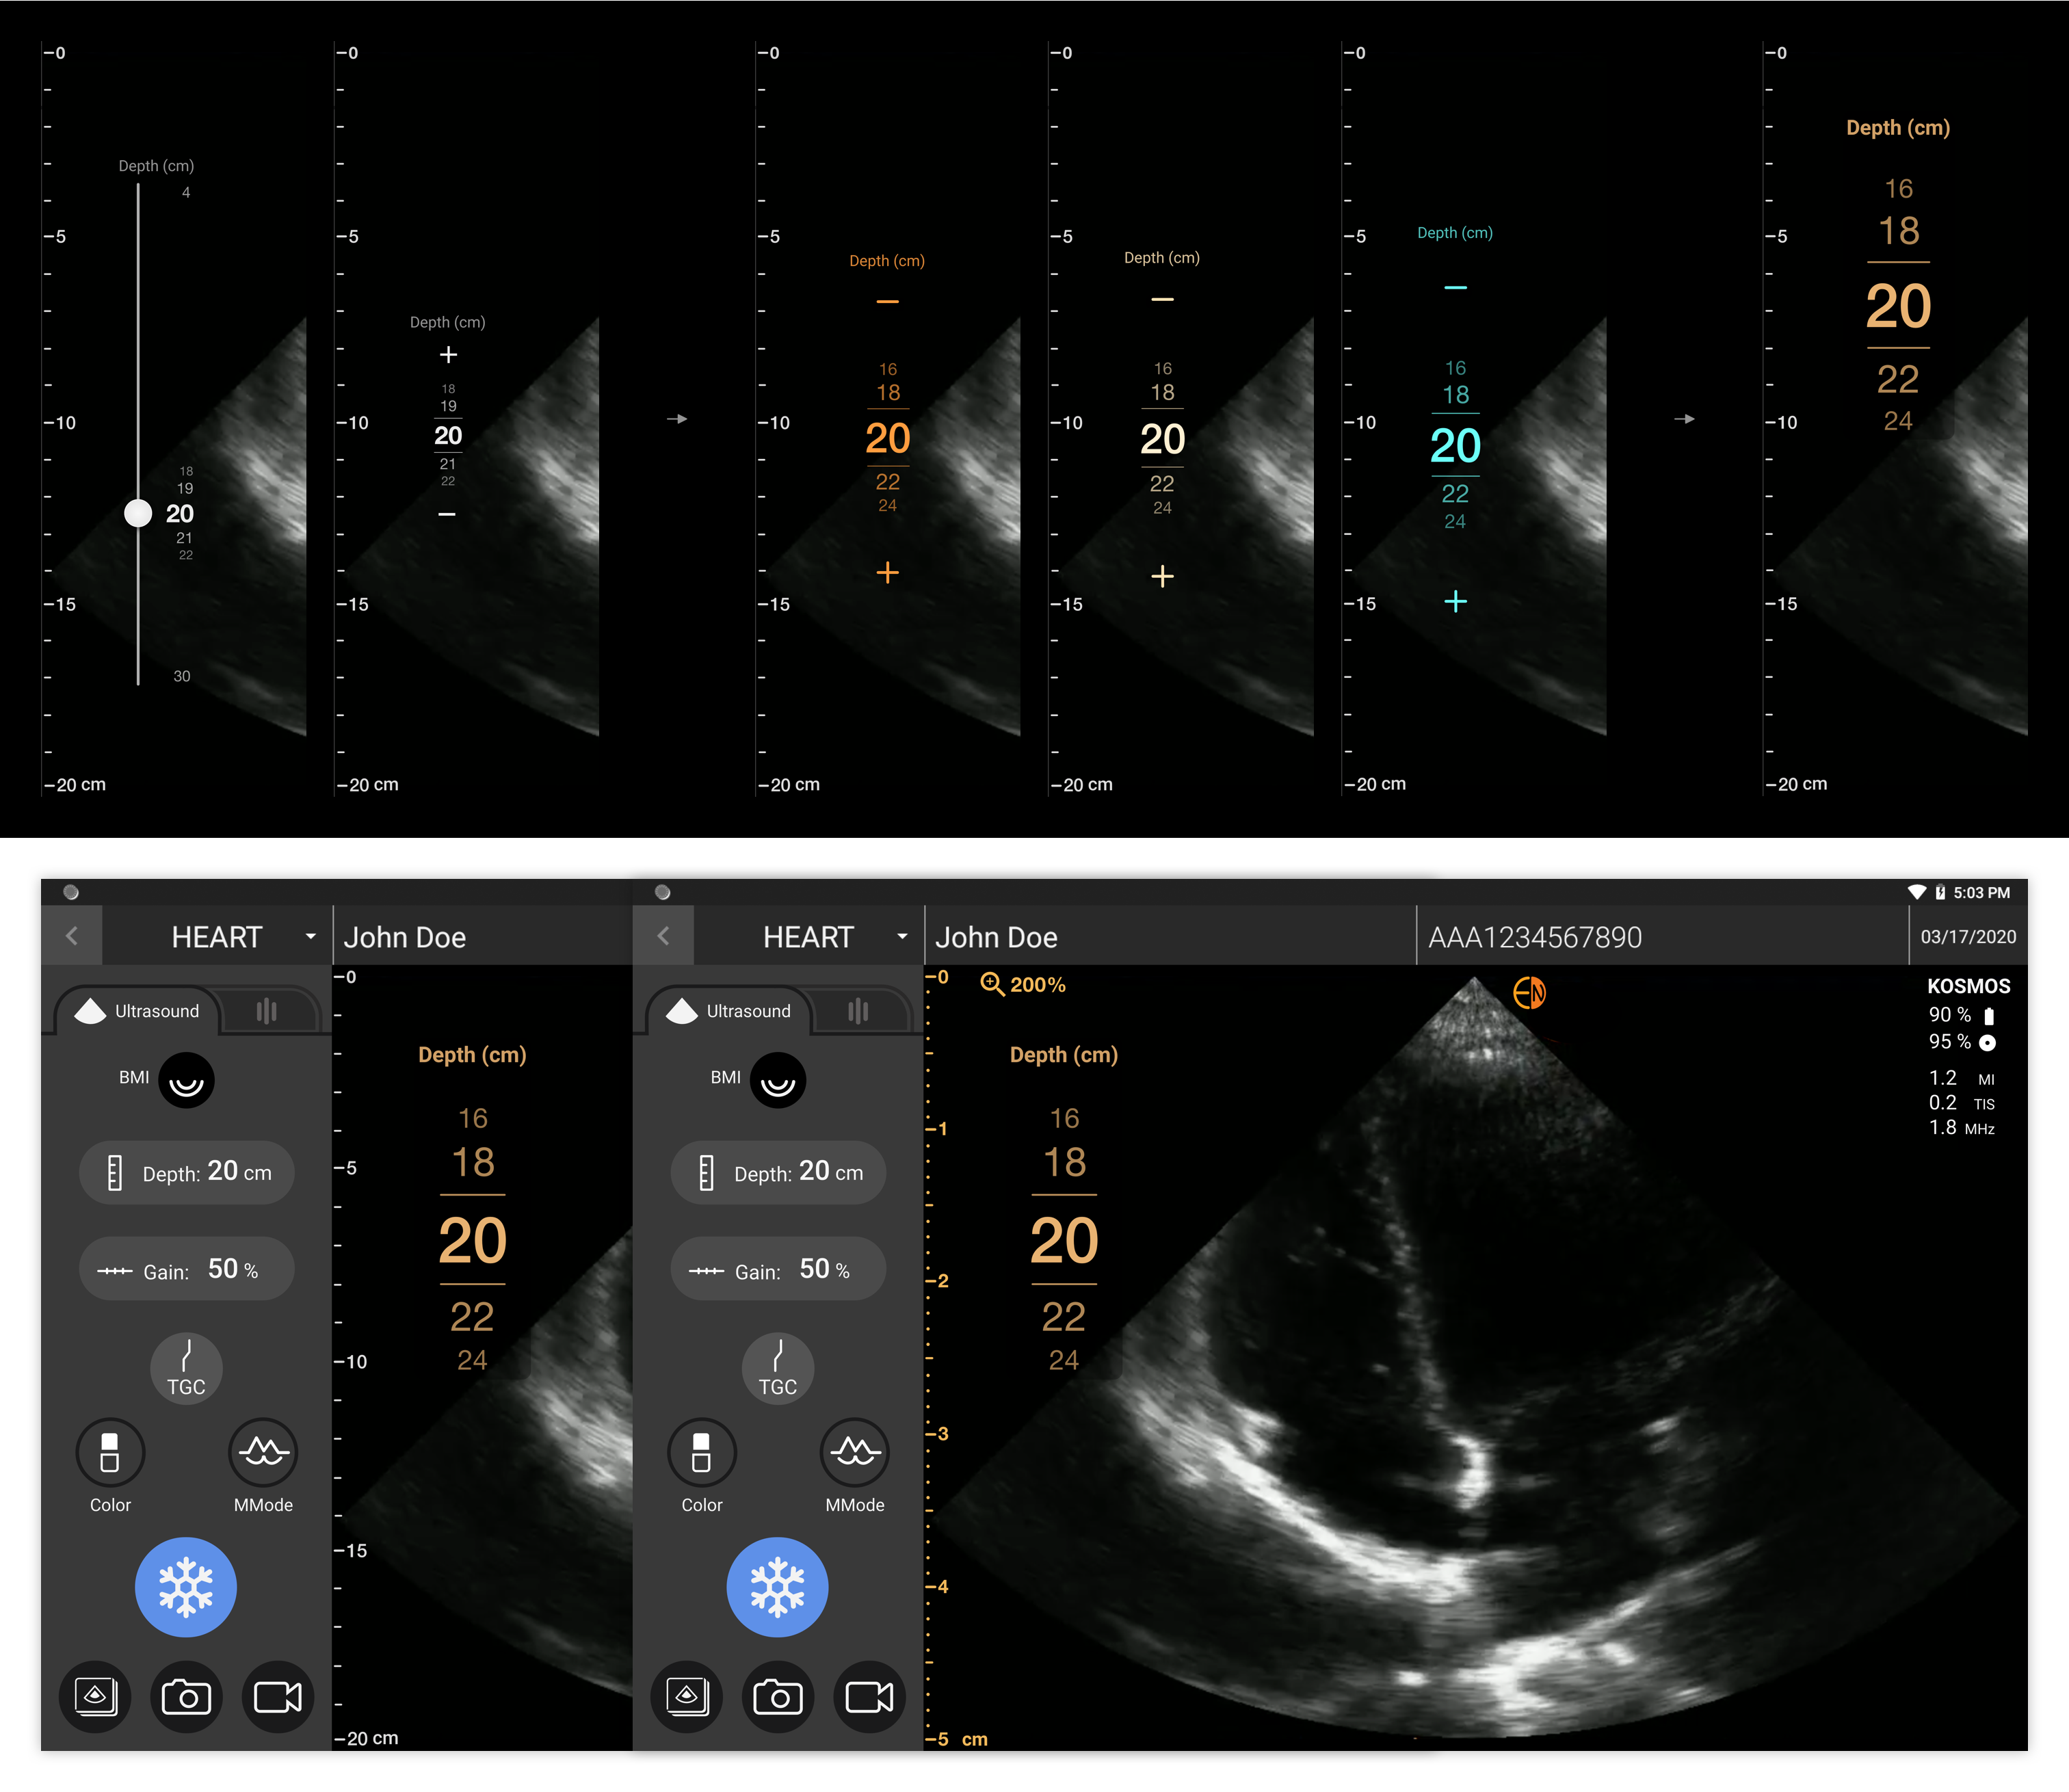Toggle the BMI switch in right mockup
Image resolution: width=2069 pixels, height=1792 pixels.
777,1080
